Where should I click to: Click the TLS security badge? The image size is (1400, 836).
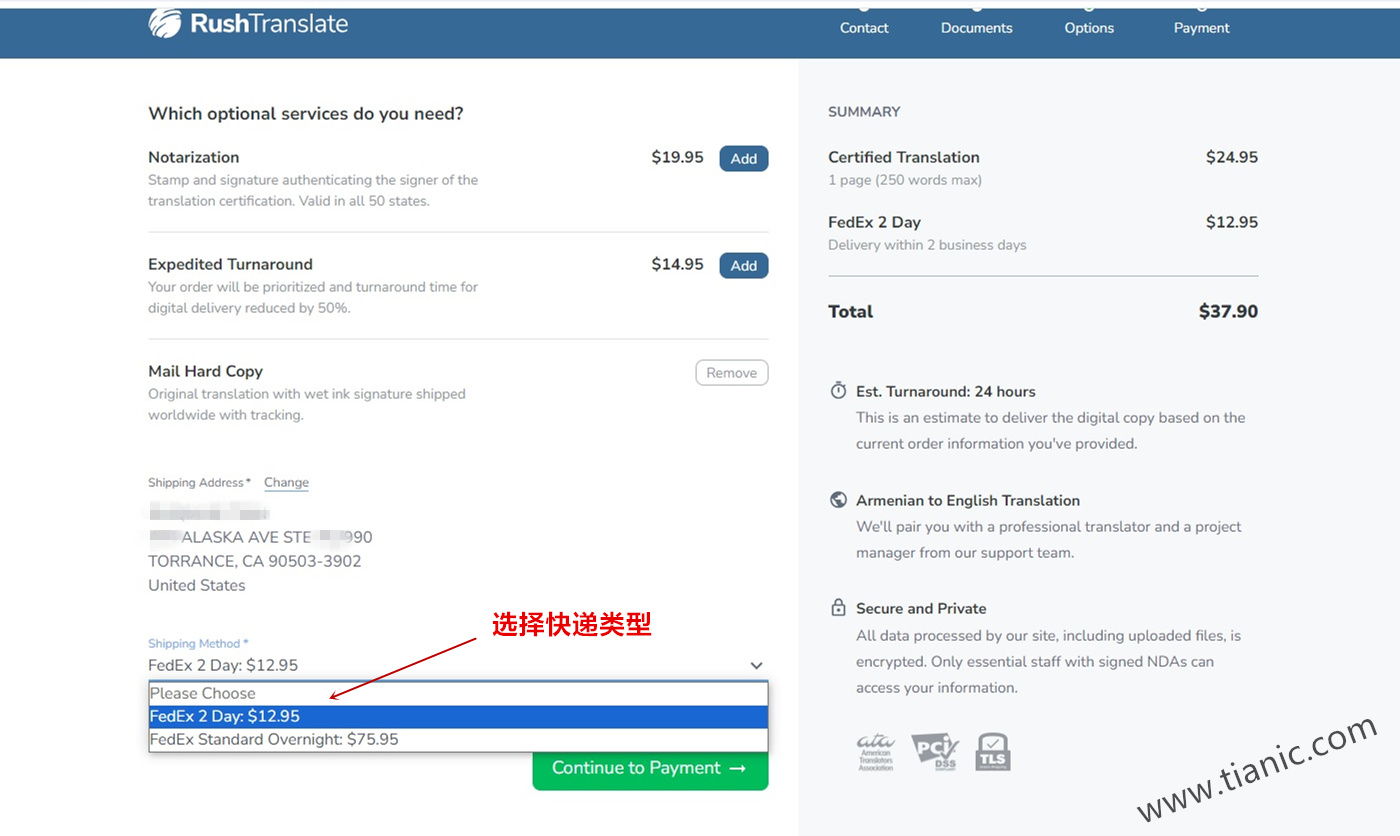pyautogui.click(x=993, y=752)
